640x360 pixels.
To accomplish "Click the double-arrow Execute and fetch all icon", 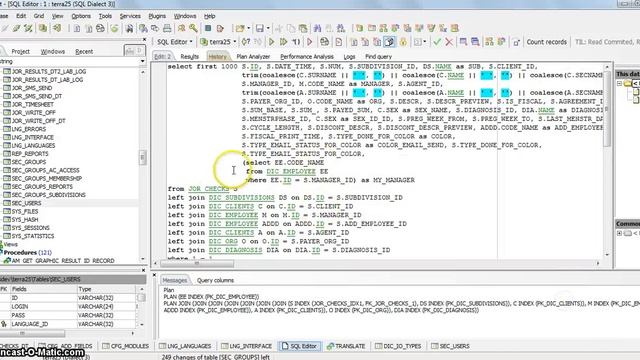I will pos(283,42).
